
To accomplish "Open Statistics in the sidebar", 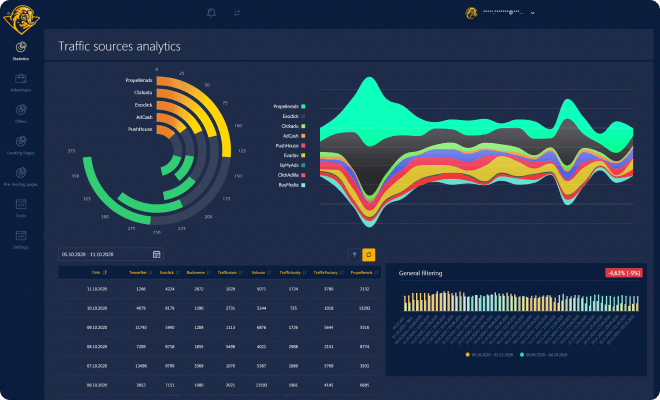I will coord(21,47).
